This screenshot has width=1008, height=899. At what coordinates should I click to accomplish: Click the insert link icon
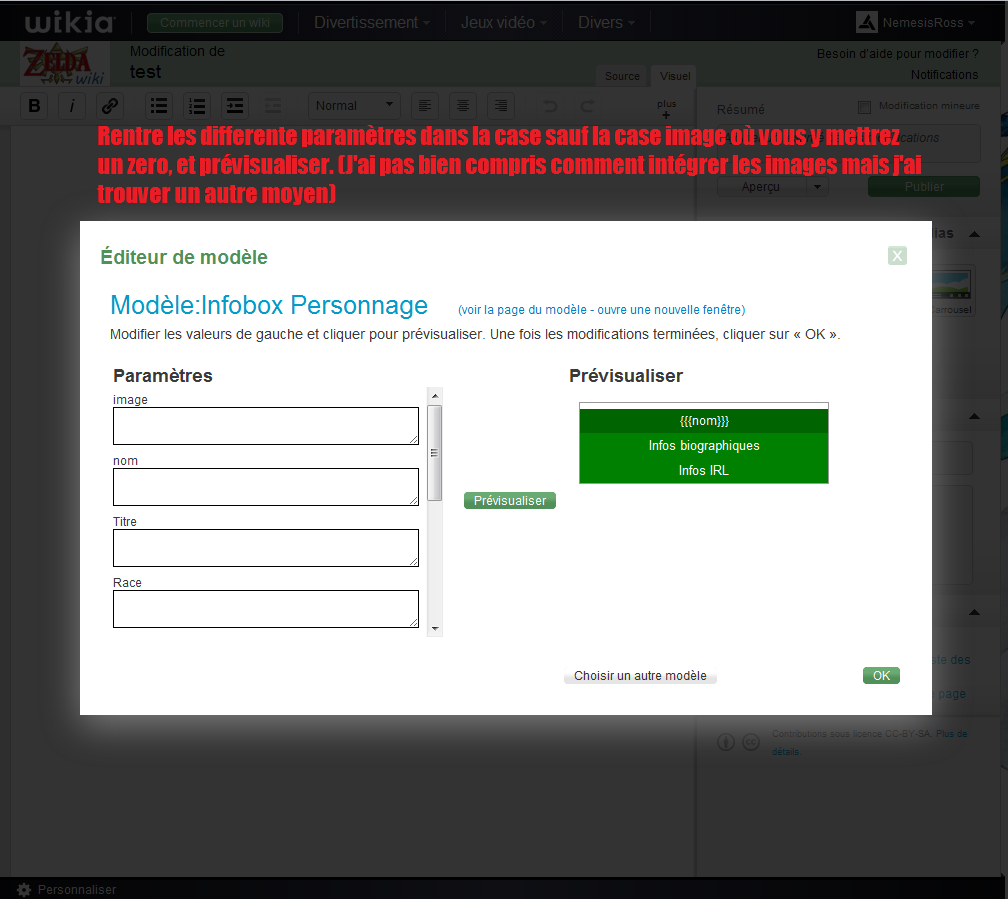pos(110,106)
